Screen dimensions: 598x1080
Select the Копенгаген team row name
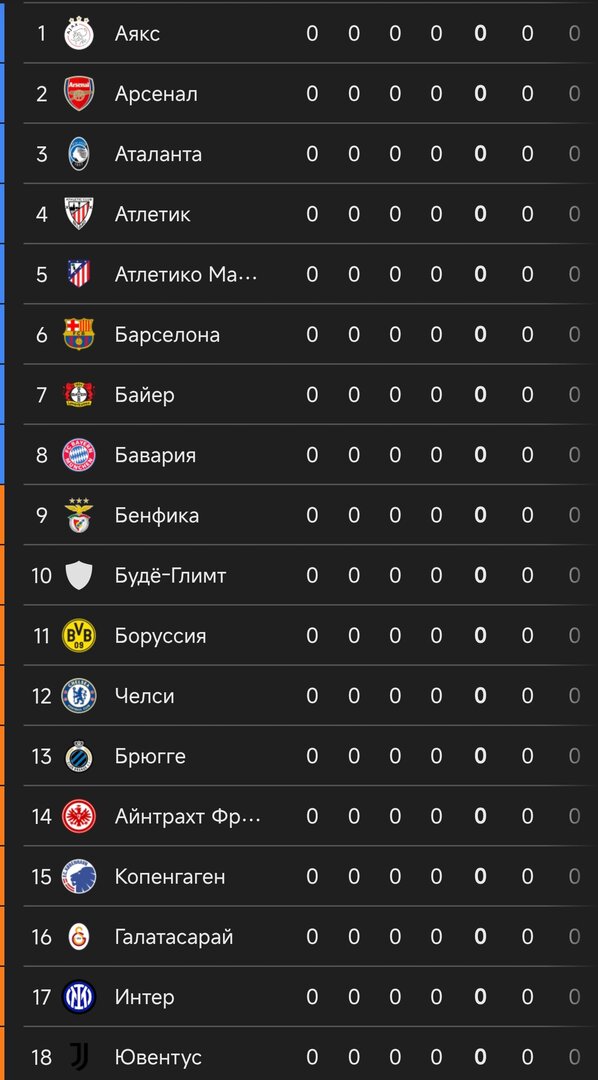[170, 877]
